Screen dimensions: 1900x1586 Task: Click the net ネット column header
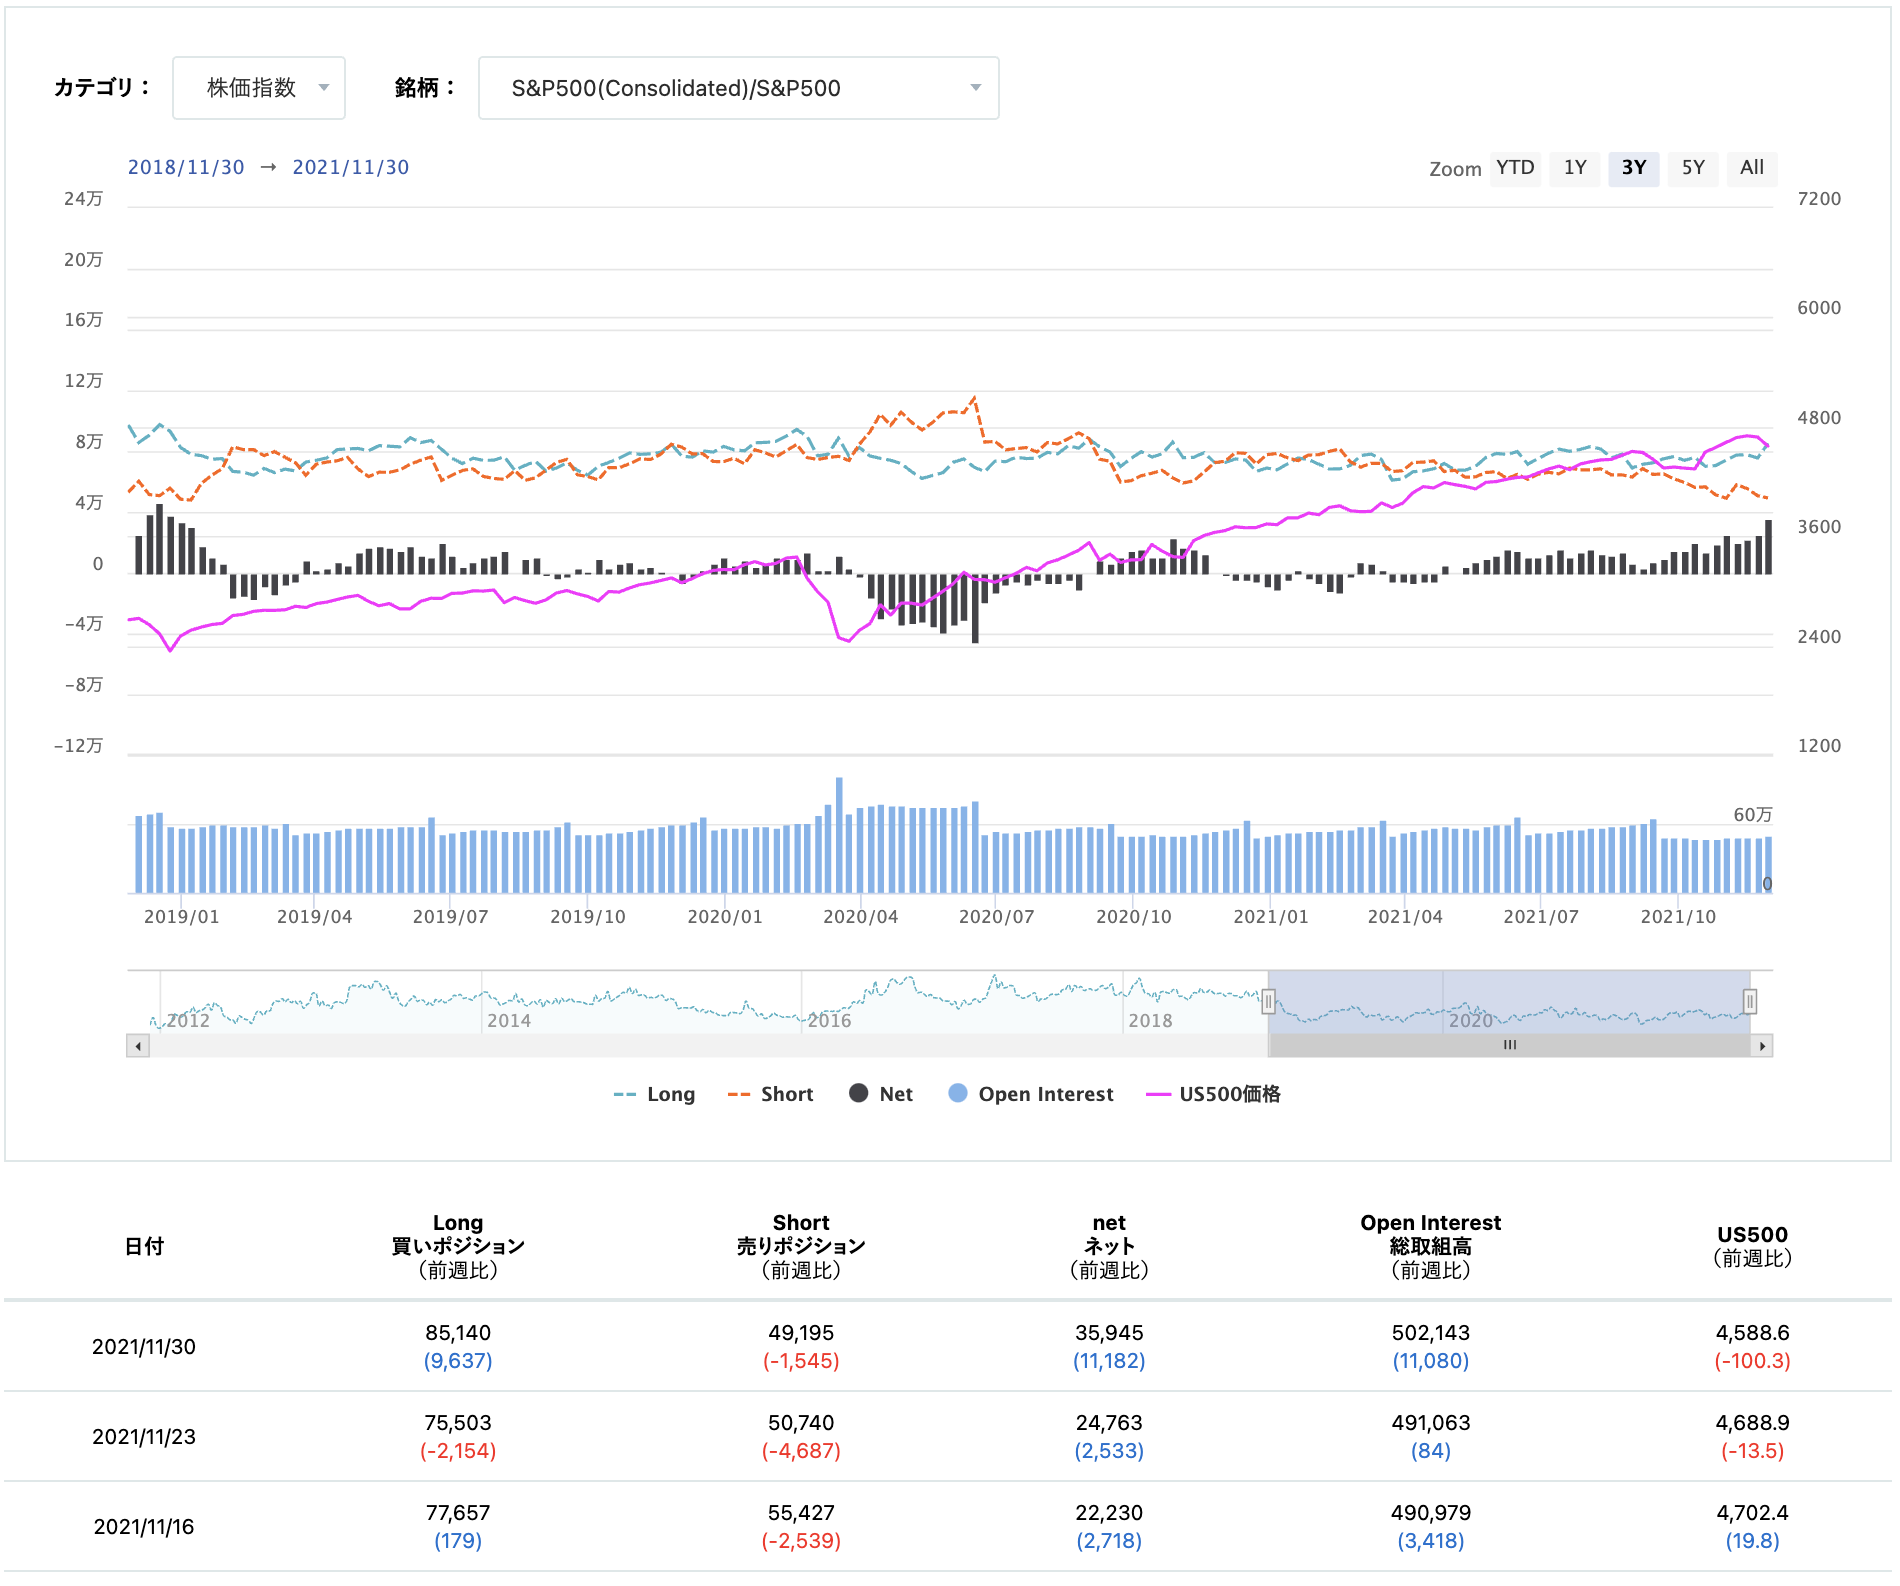pyautogui.click(x=1109, y=1246)
